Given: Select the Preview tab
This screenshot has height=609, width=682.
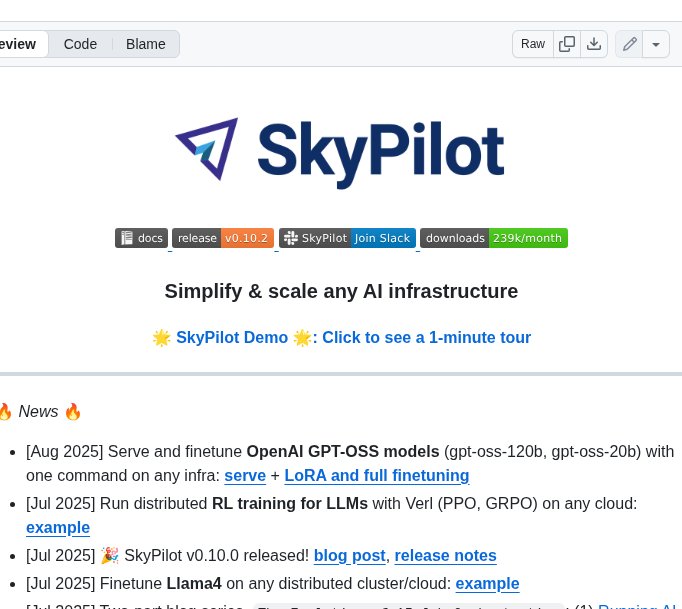Looking at the screenshot, I should [x=20, y=44].
